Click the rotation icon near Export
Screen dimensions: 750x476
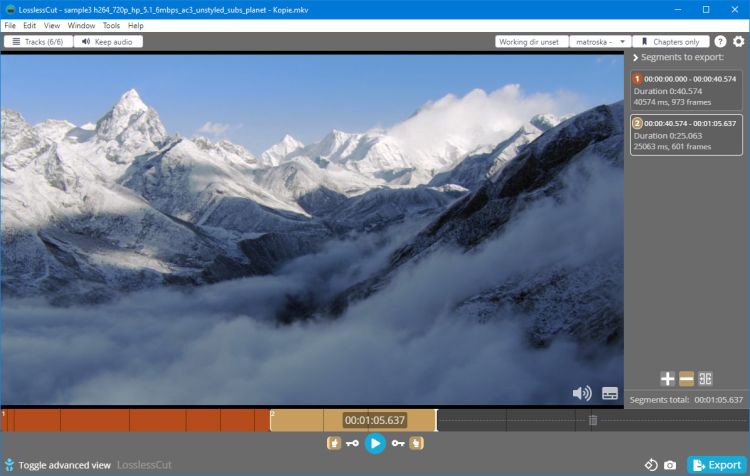click(x=650, y=465)
